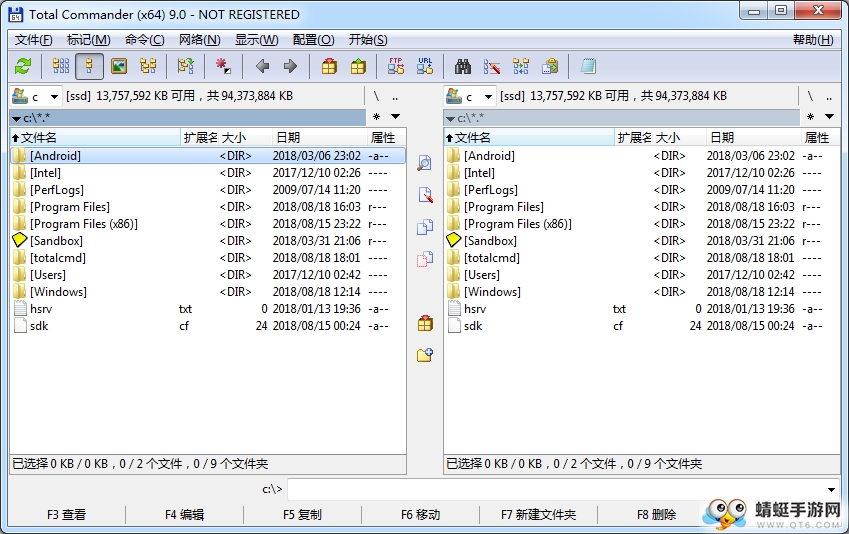Open the notepad toolbar icon

(x=588, y=67)
